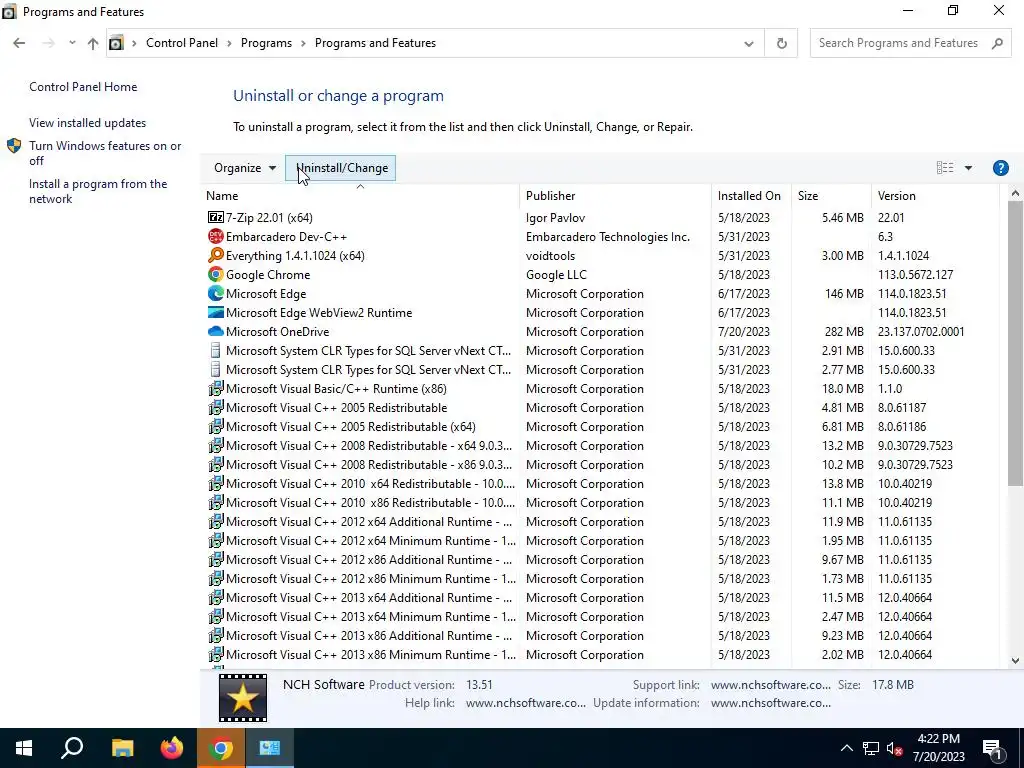
Task: Sort by the Size column header
Action: 831,195
